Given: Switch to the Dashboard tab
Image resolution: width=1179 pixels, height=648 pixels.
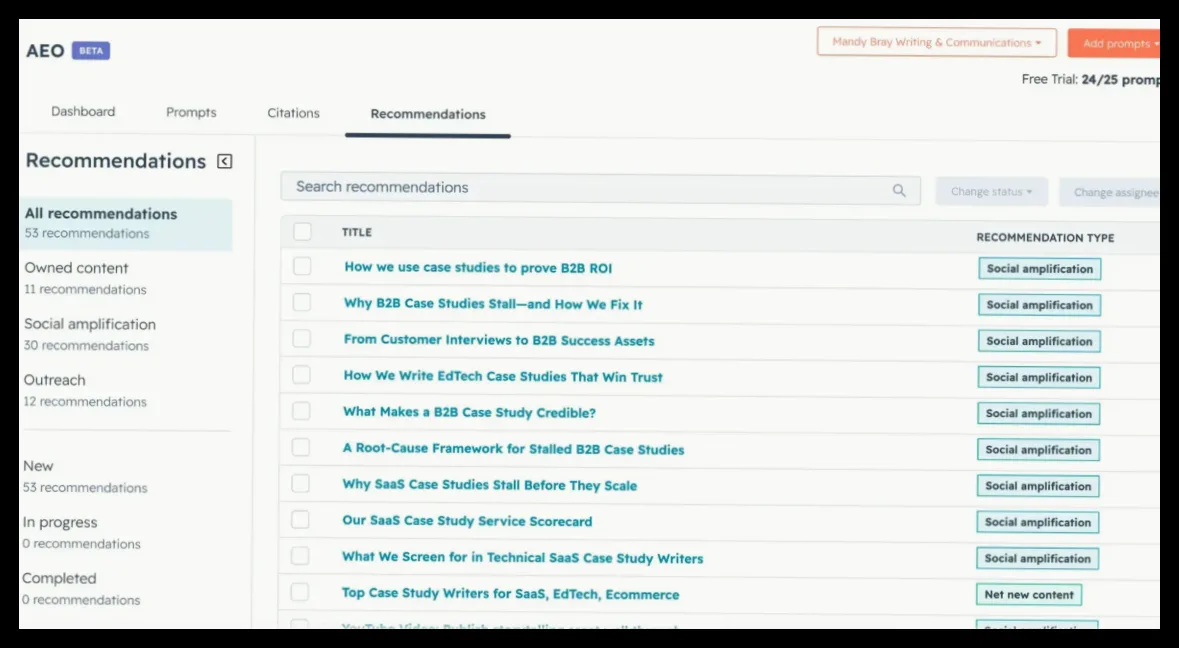Looking at the screenshot, I should pyautogui.click(x=83, y=111).
